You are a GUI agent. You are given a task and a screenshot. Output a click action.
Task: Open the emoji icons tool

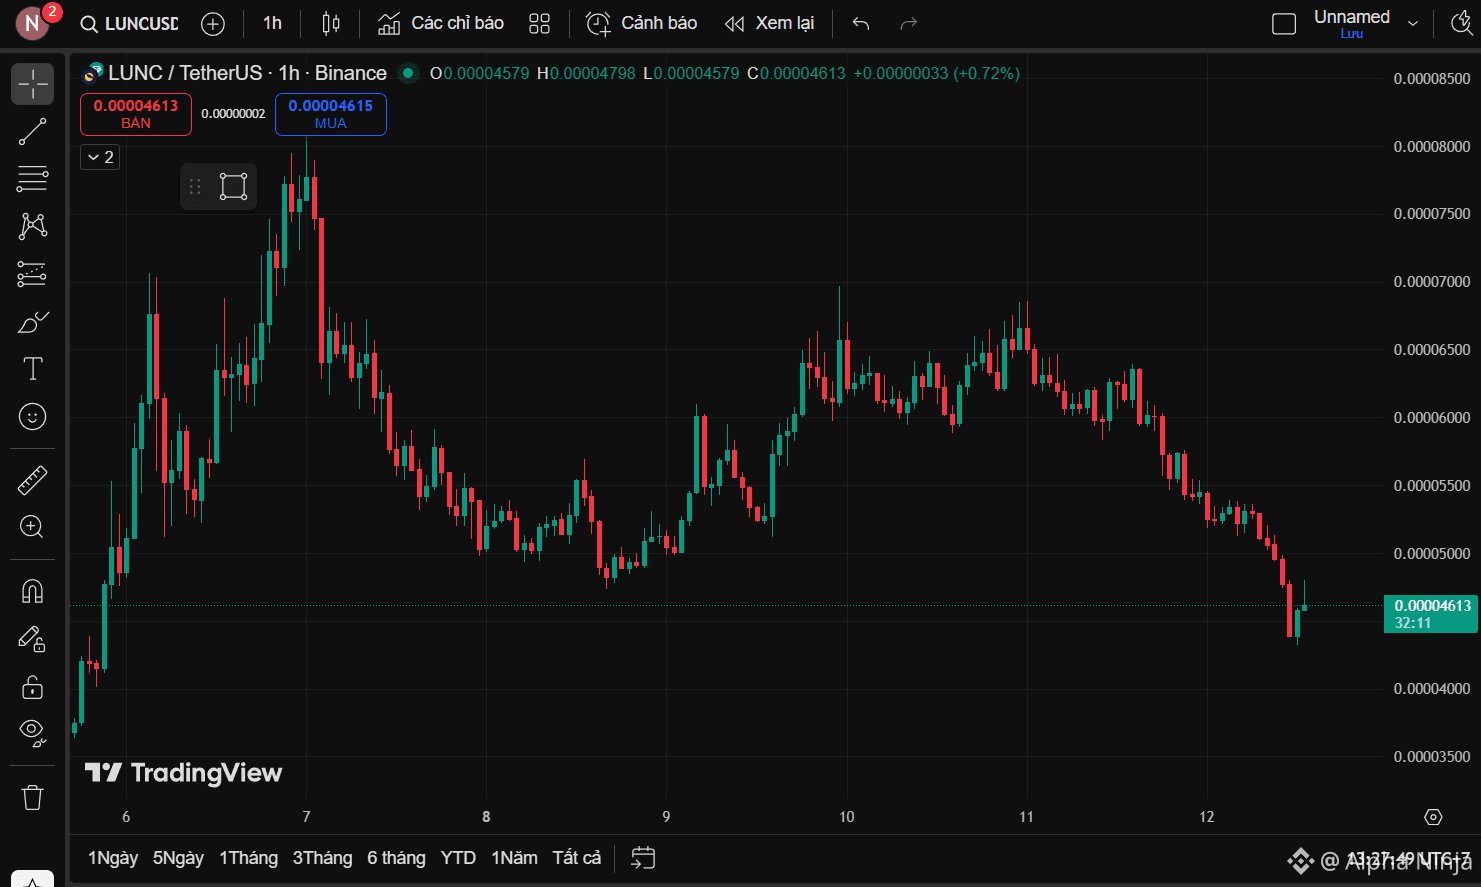tap(32, 416)
